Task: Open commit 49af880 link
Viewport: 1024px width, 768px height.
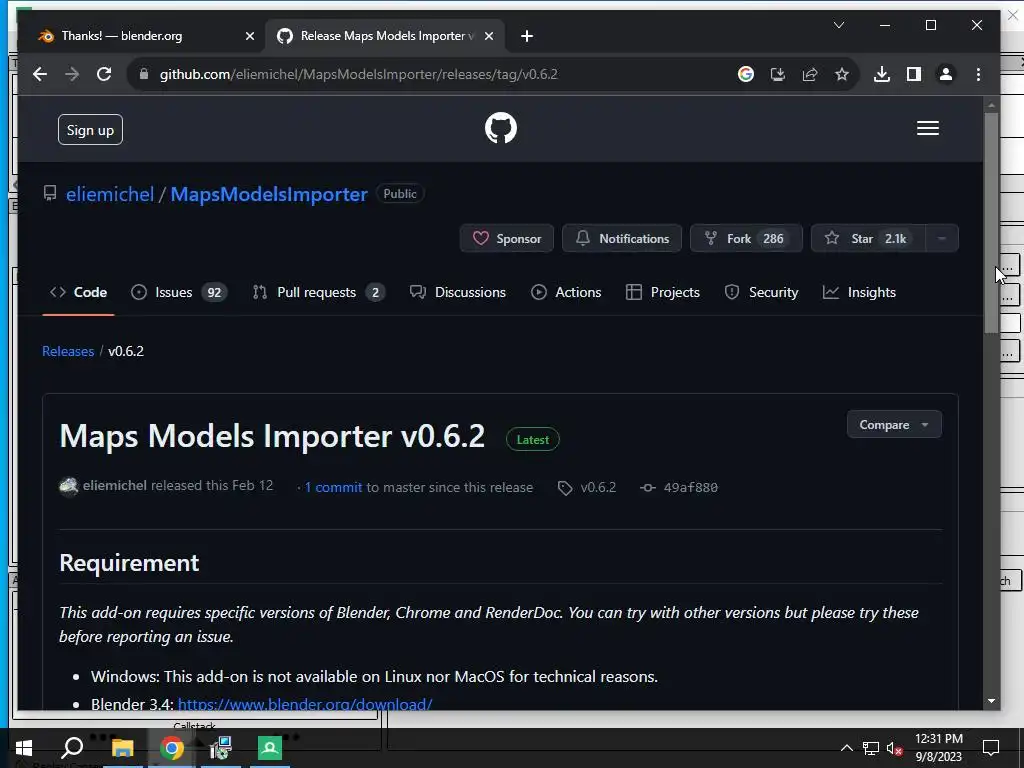Action: (679, 487)
